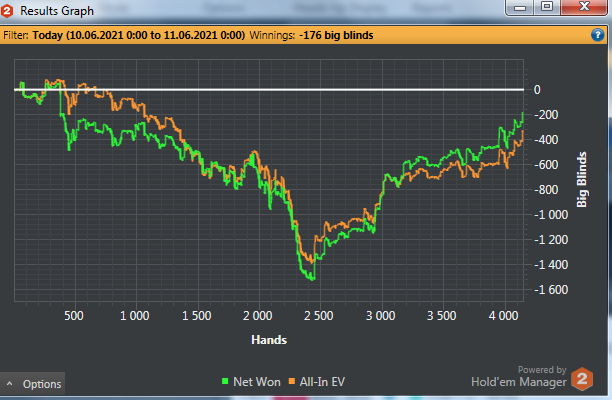Click the Powered by Hold'em Manager text
This screenshot has height=400, width=612.
[x=519, y=377]
